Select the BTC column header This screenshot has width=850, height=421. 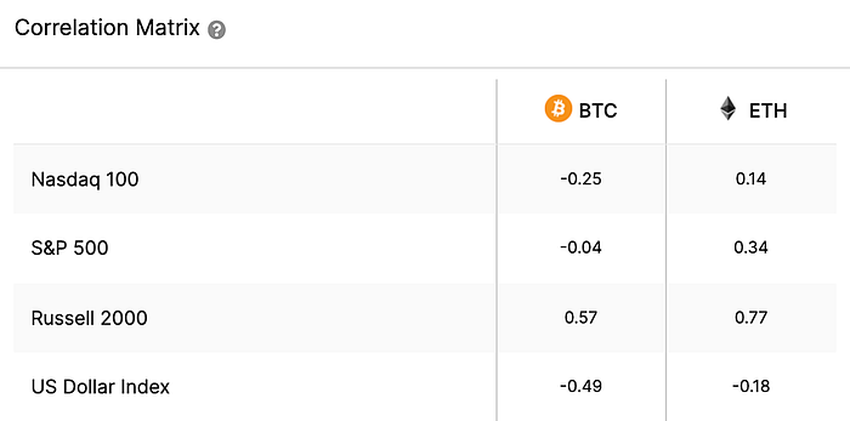click(581, 111)
